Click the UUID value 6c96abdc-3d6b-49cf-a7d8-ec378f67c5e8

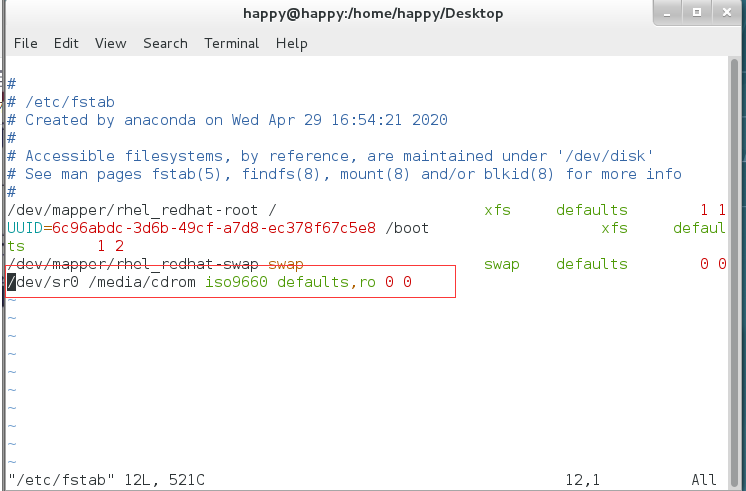coord(214,228)
